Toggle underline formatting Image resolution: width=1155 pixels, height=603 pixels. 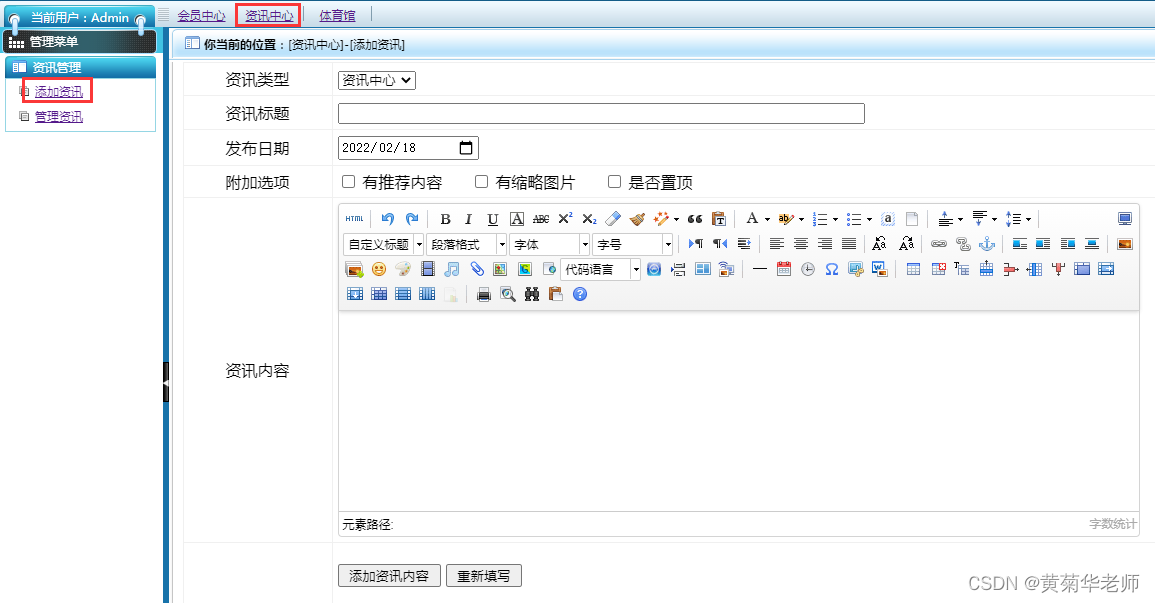coord(493,219)
